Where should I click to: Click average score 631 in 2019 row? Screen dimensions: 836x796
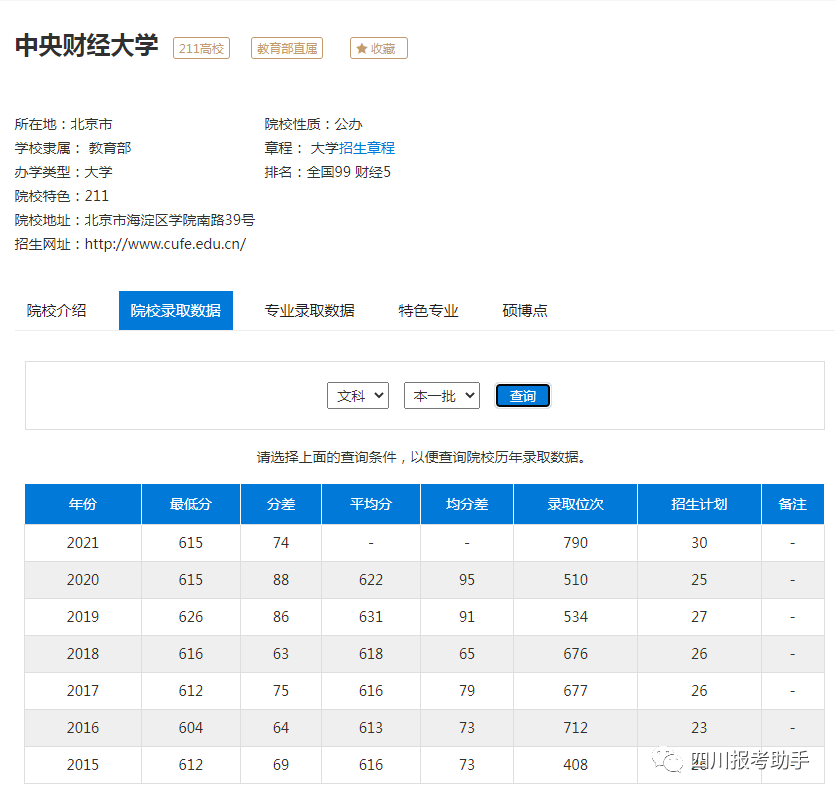tap(371, 617)
